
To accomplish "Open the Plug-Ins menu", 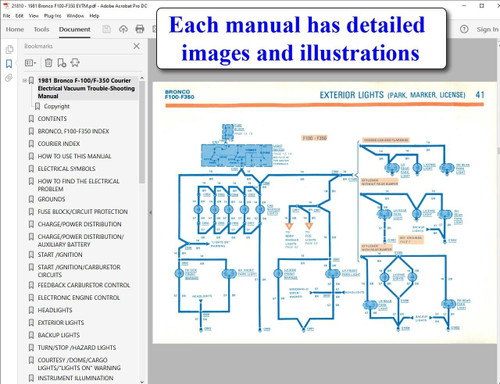I will (x=53, y=16).
